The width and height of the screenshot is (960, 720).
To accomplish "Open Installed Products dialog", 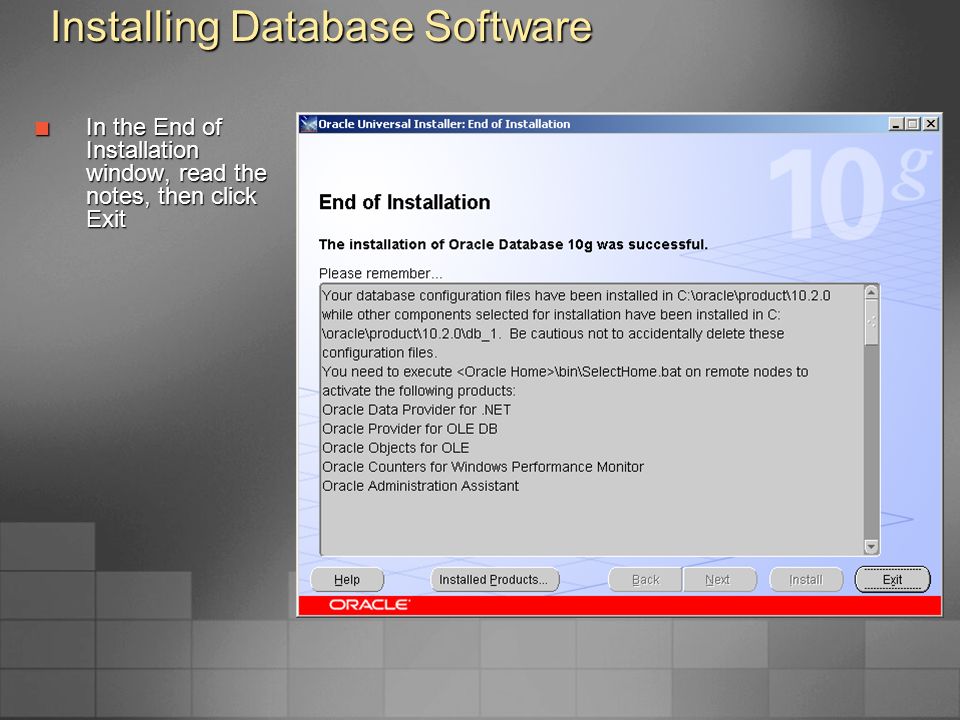I will 495,579.
